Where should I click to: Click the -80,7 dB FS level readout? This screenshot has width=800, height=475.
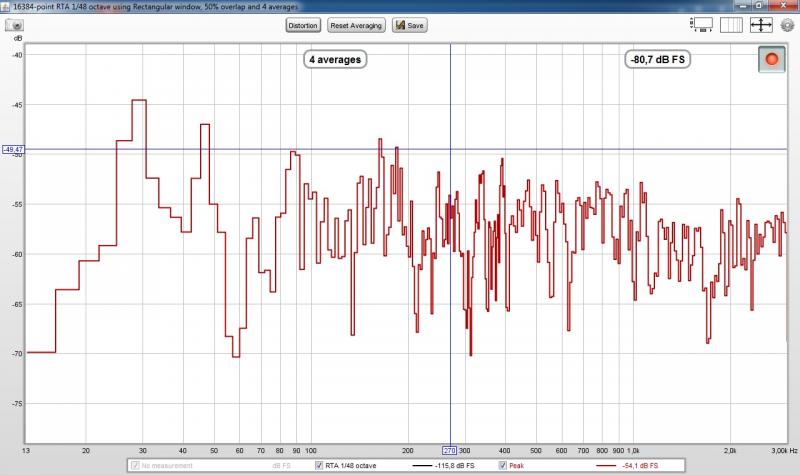658,60
